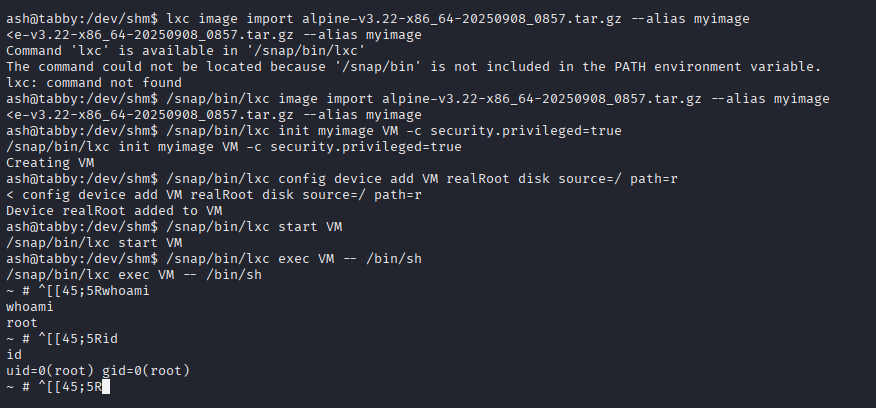
Task: Click the echoed 'id' line above uid output
Action: [14, 354]
